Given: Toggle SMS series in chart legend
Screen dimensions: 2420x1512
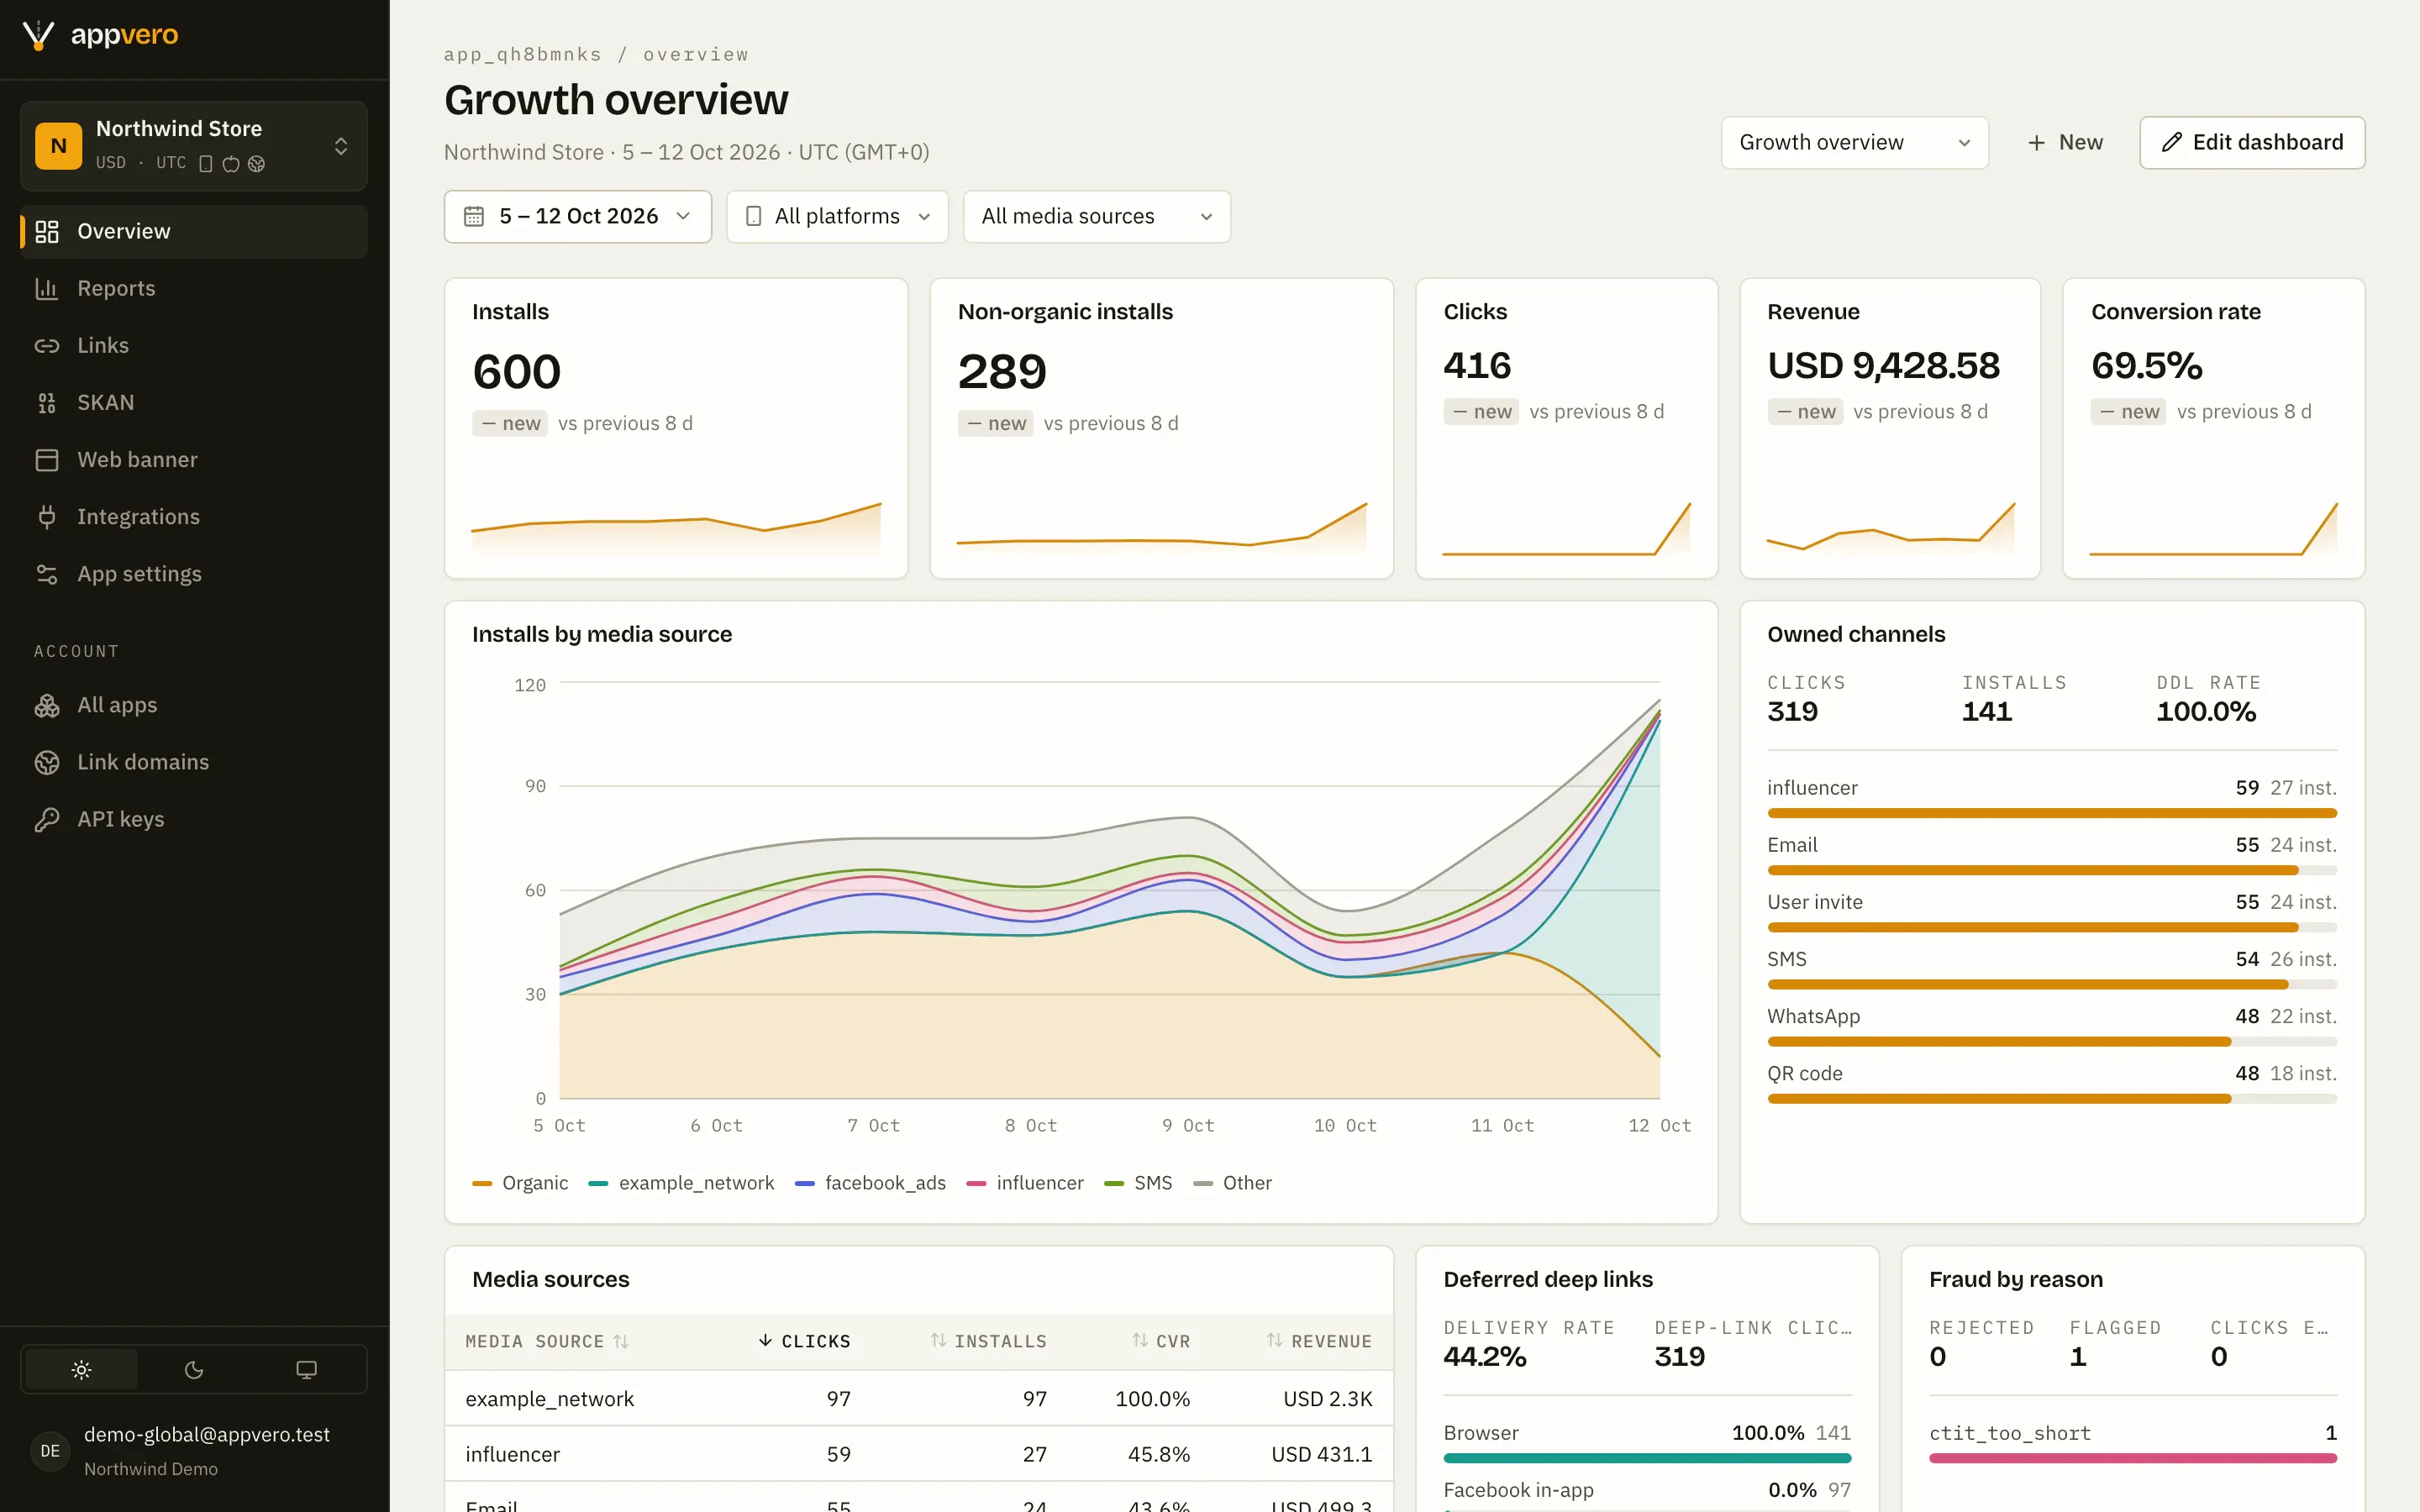Looking at the screenshot, I should 1138,1183.
